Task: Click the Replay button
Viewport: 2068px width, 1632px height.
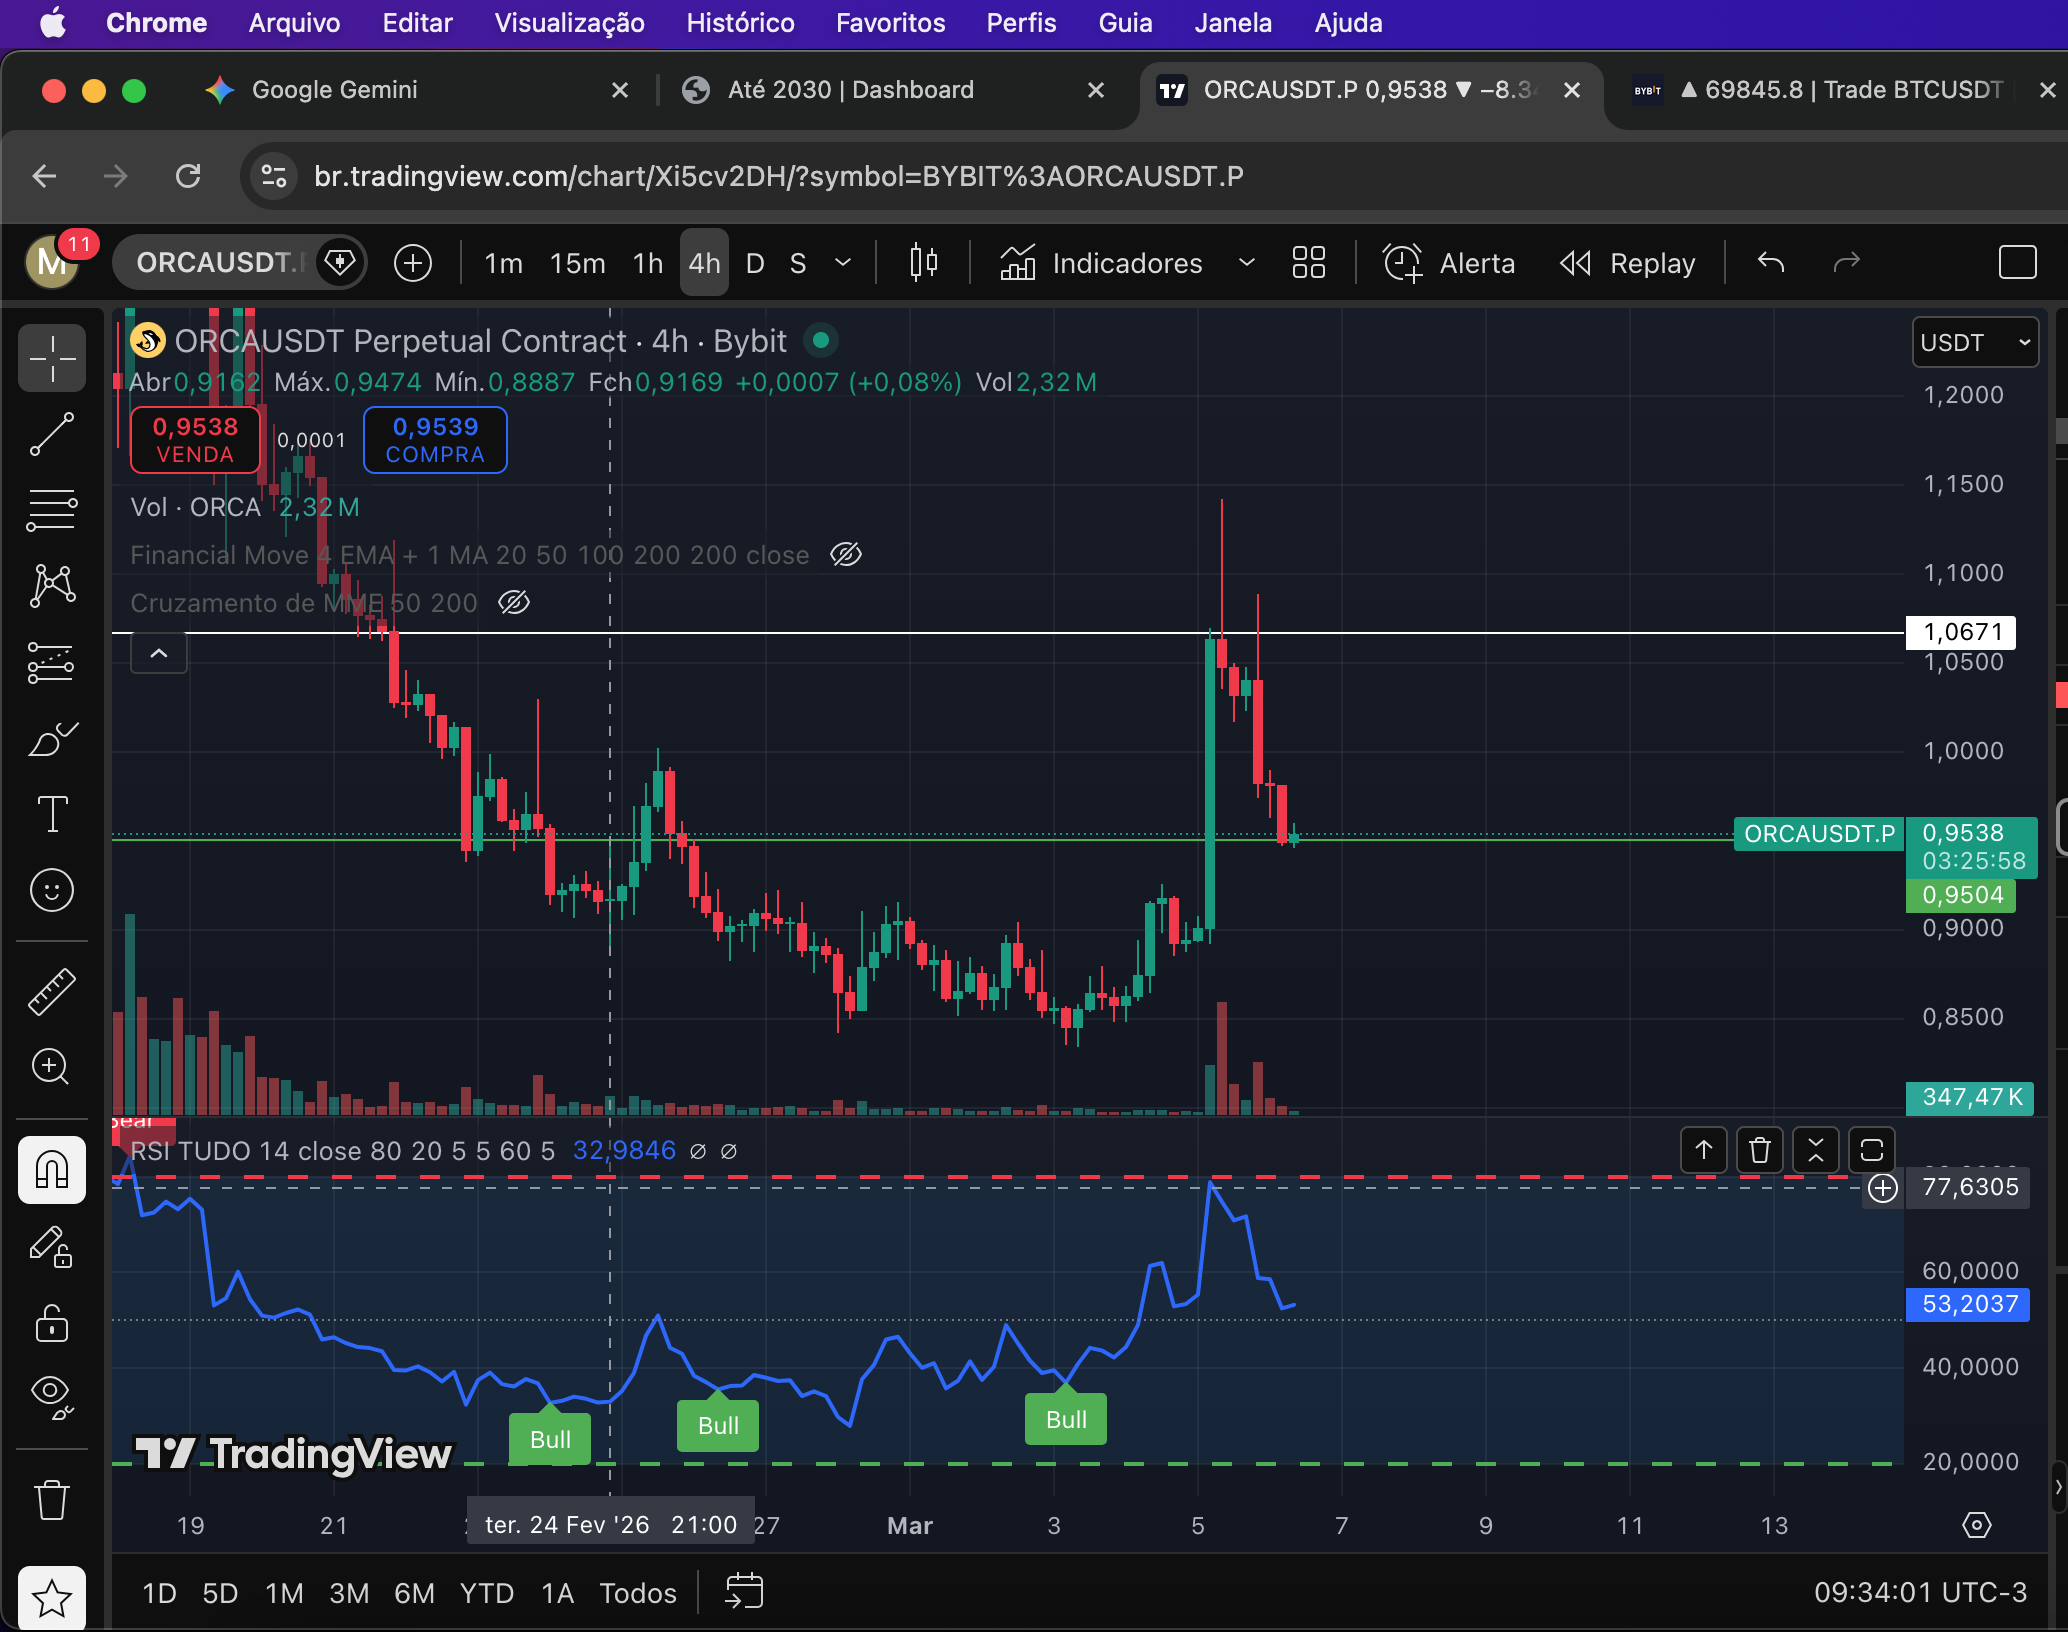Action: pyautogui.click(x=1628, y=263)
